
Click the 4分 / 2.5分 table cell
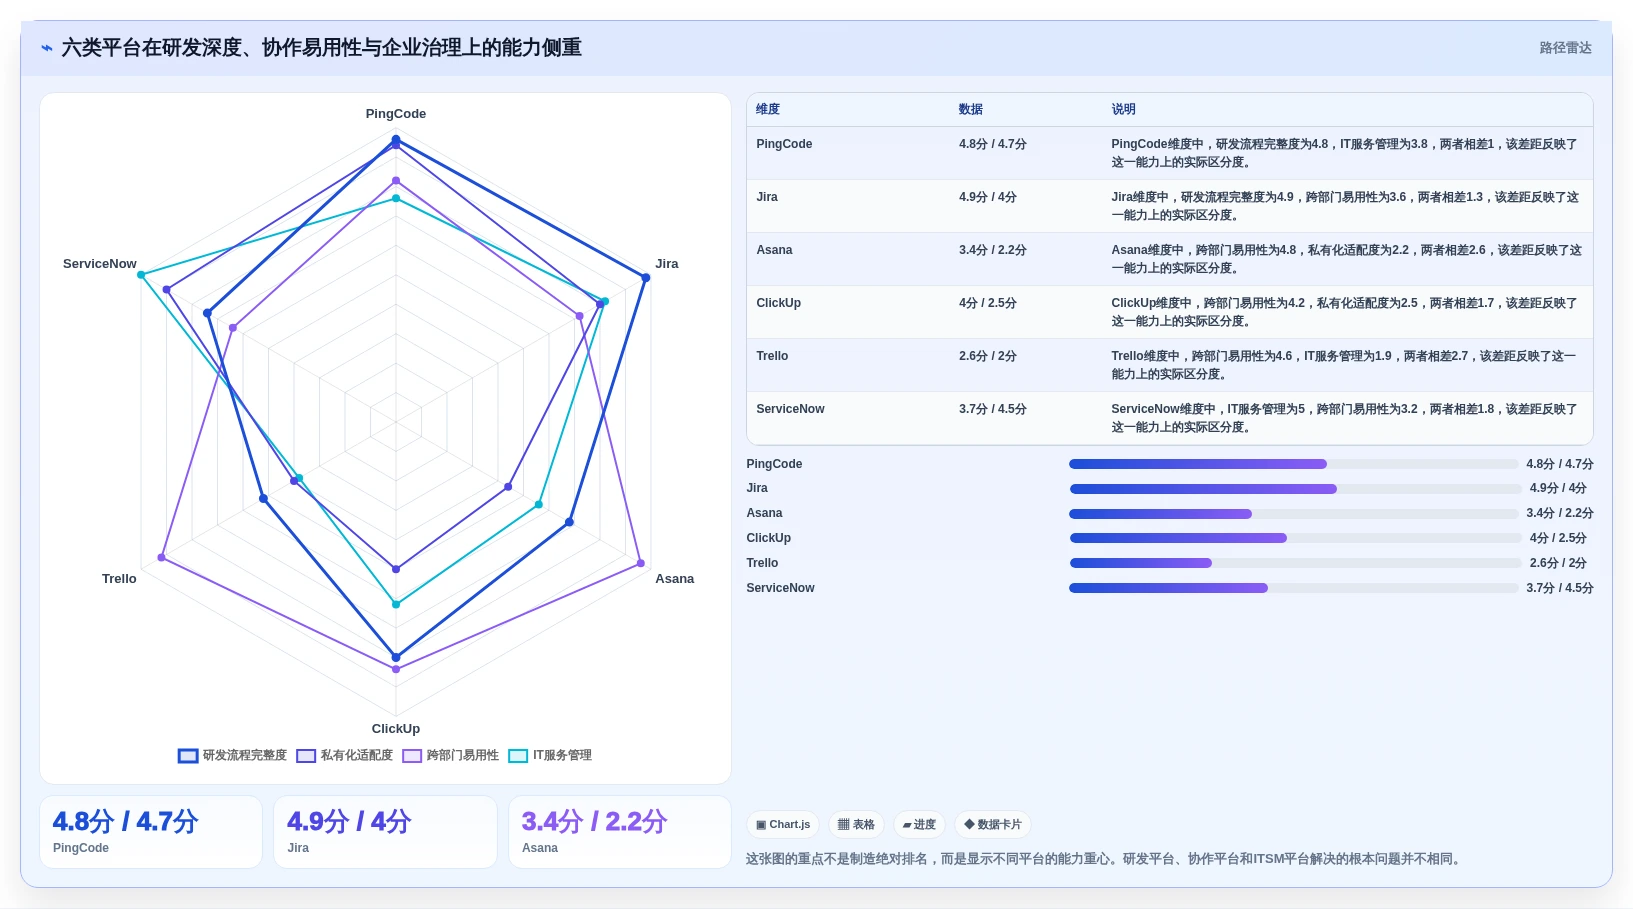(x=988, y=303)
